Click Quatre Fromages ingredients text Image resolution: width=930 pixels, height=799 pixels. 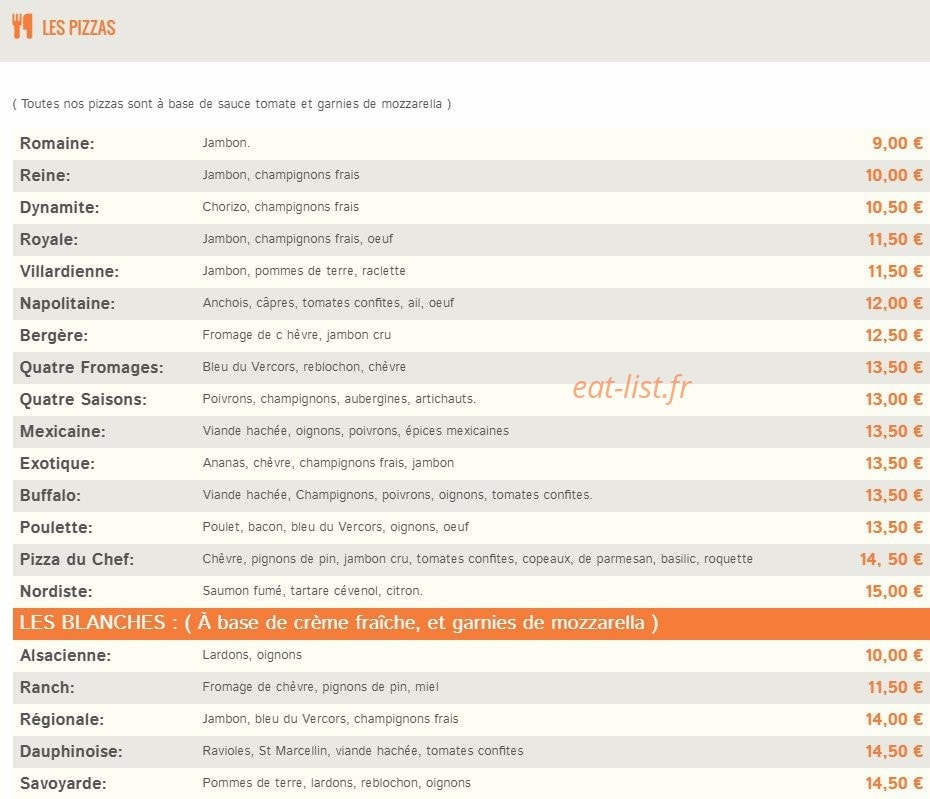pos(304,367)
